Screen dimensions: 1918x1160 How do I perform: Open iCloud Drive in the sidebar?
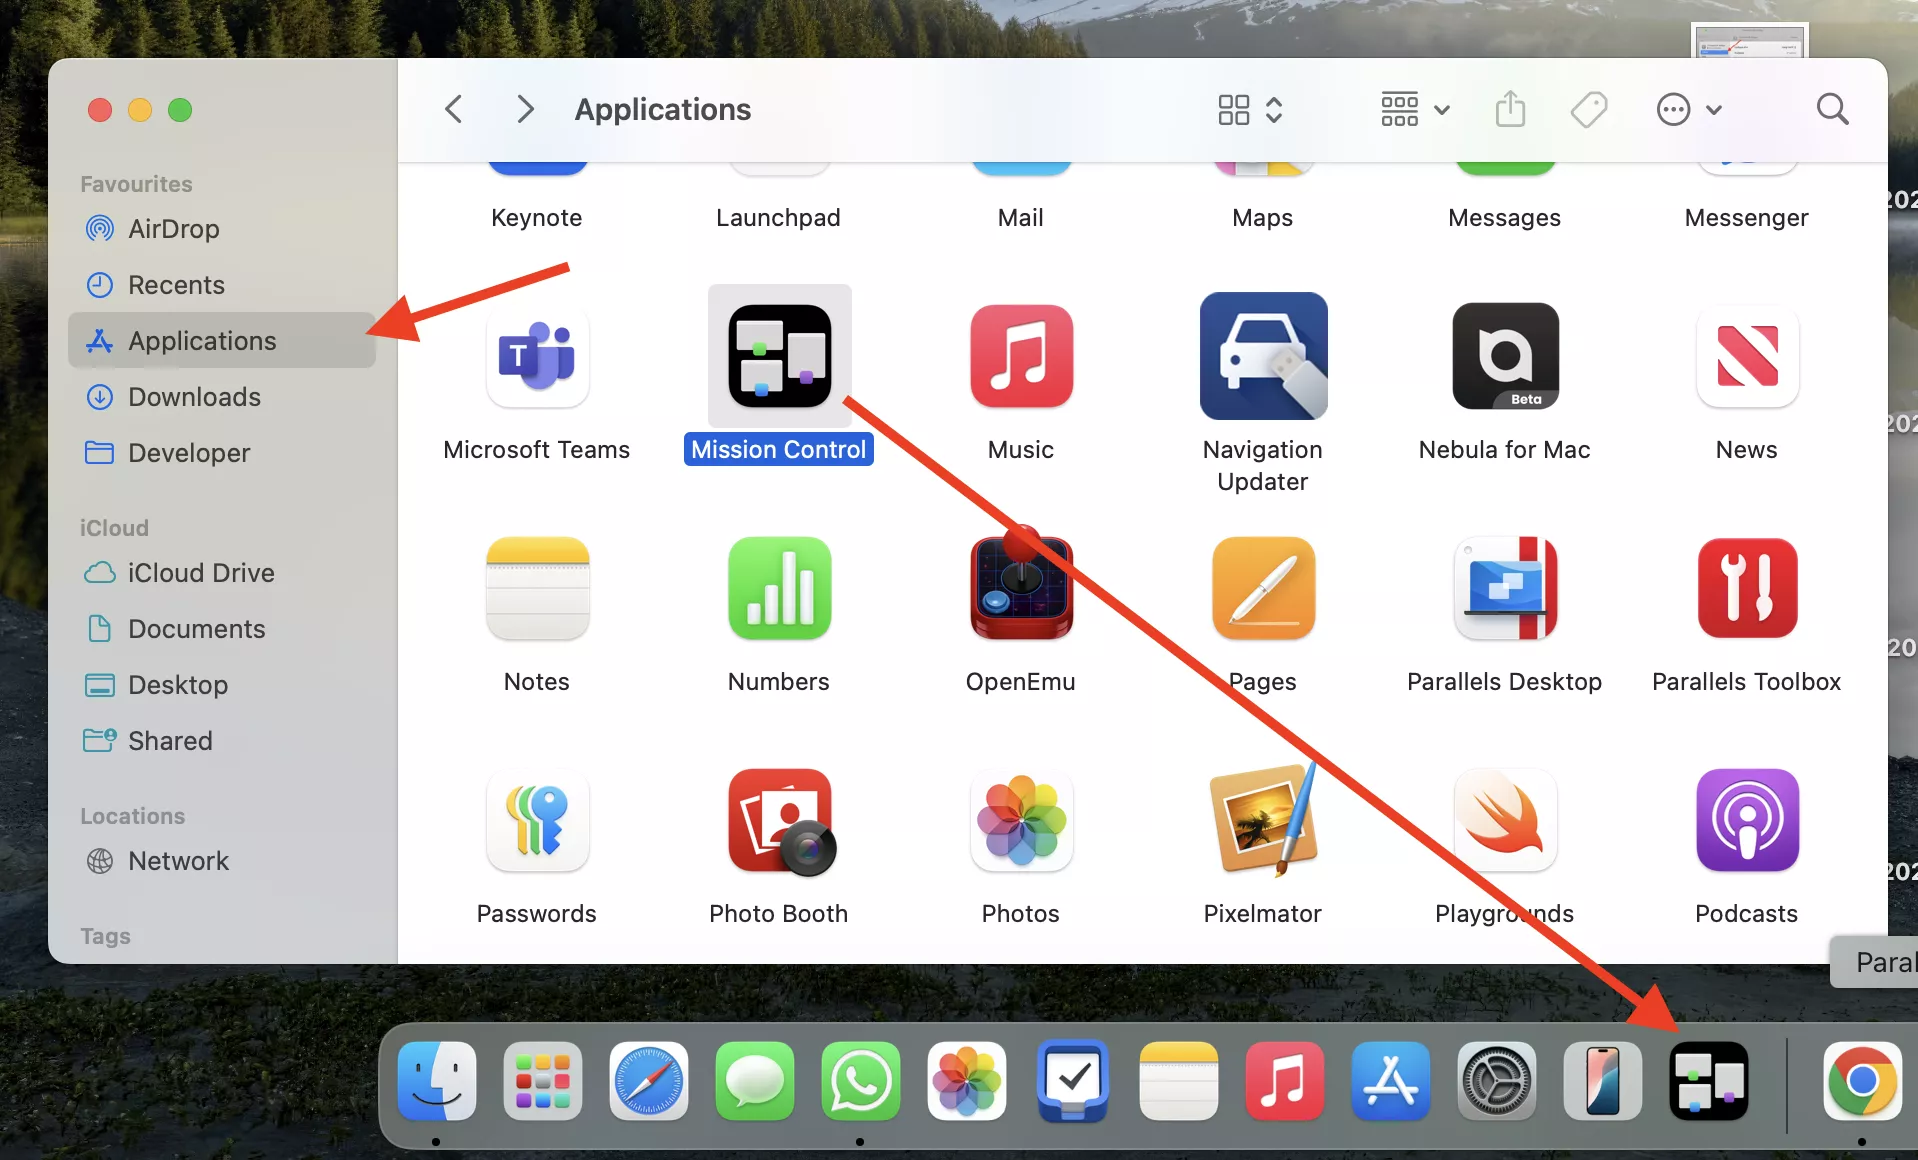[201, 573]
